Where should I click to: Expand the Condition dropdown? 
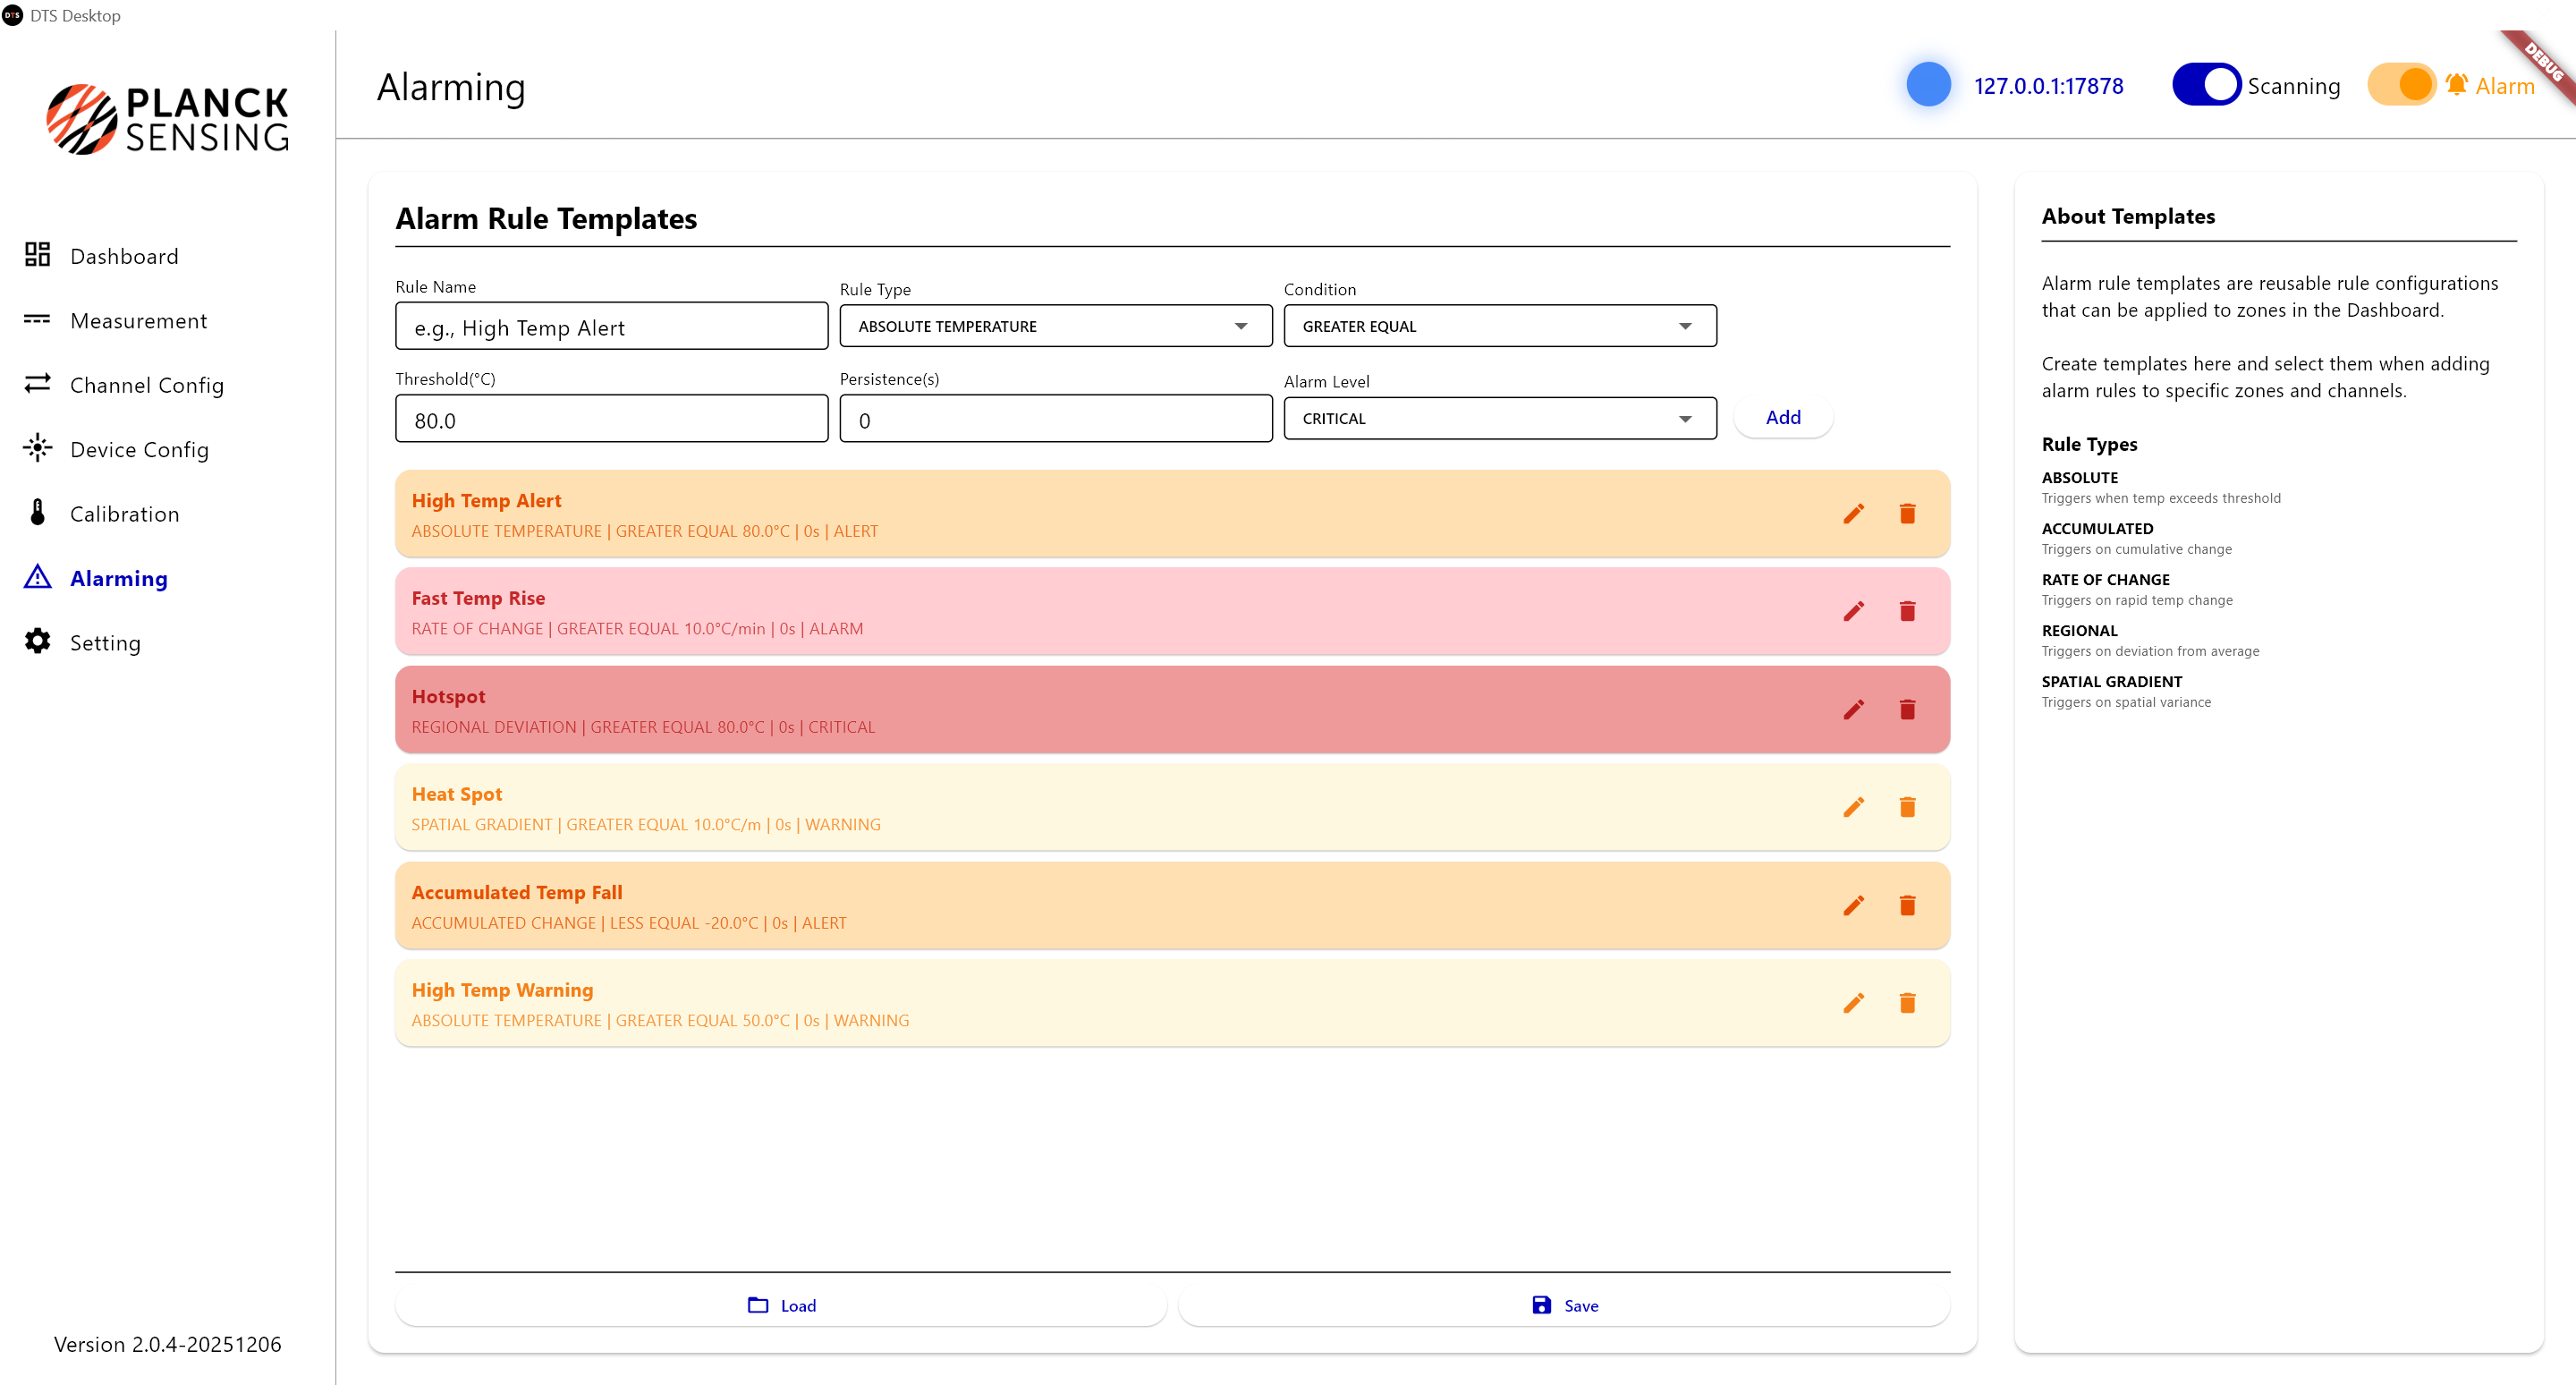click(1499, 326)
